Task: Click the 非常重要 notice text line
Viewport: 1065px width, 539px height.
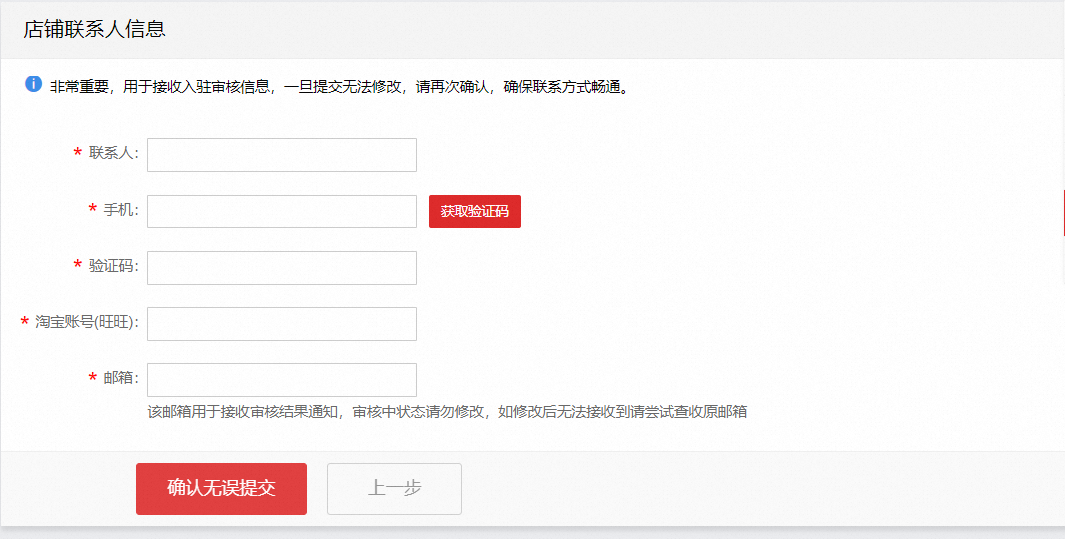Action: coord(340,86)
